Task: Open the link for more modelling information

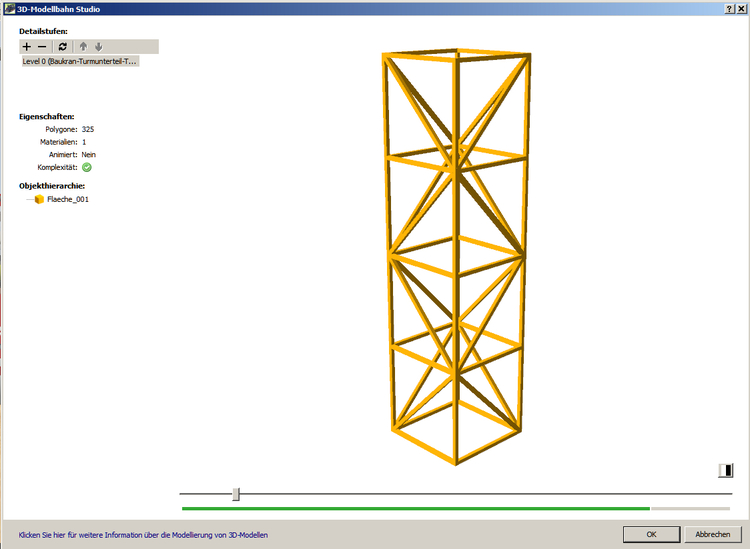Action: pos(143,535)
